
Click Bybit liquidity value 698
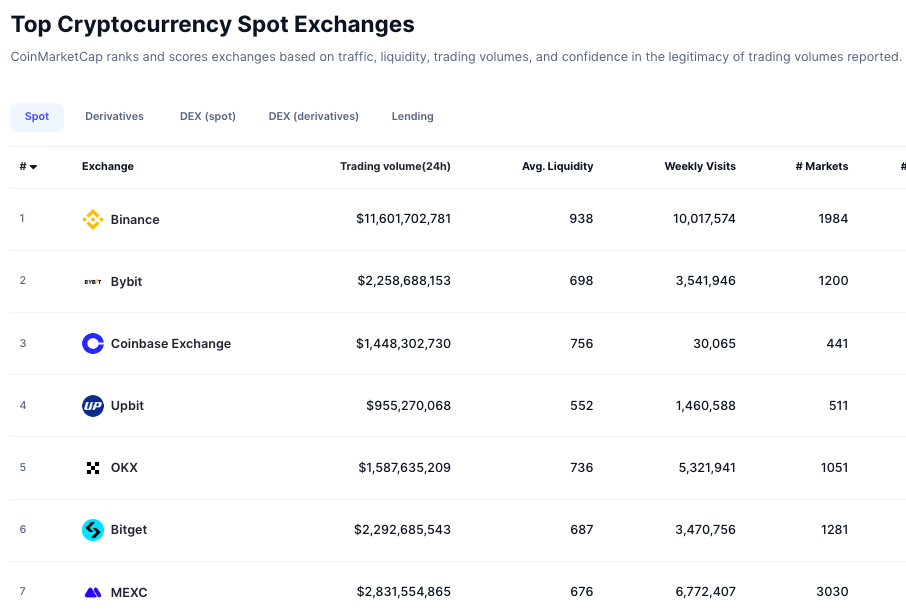click(581, 281)
